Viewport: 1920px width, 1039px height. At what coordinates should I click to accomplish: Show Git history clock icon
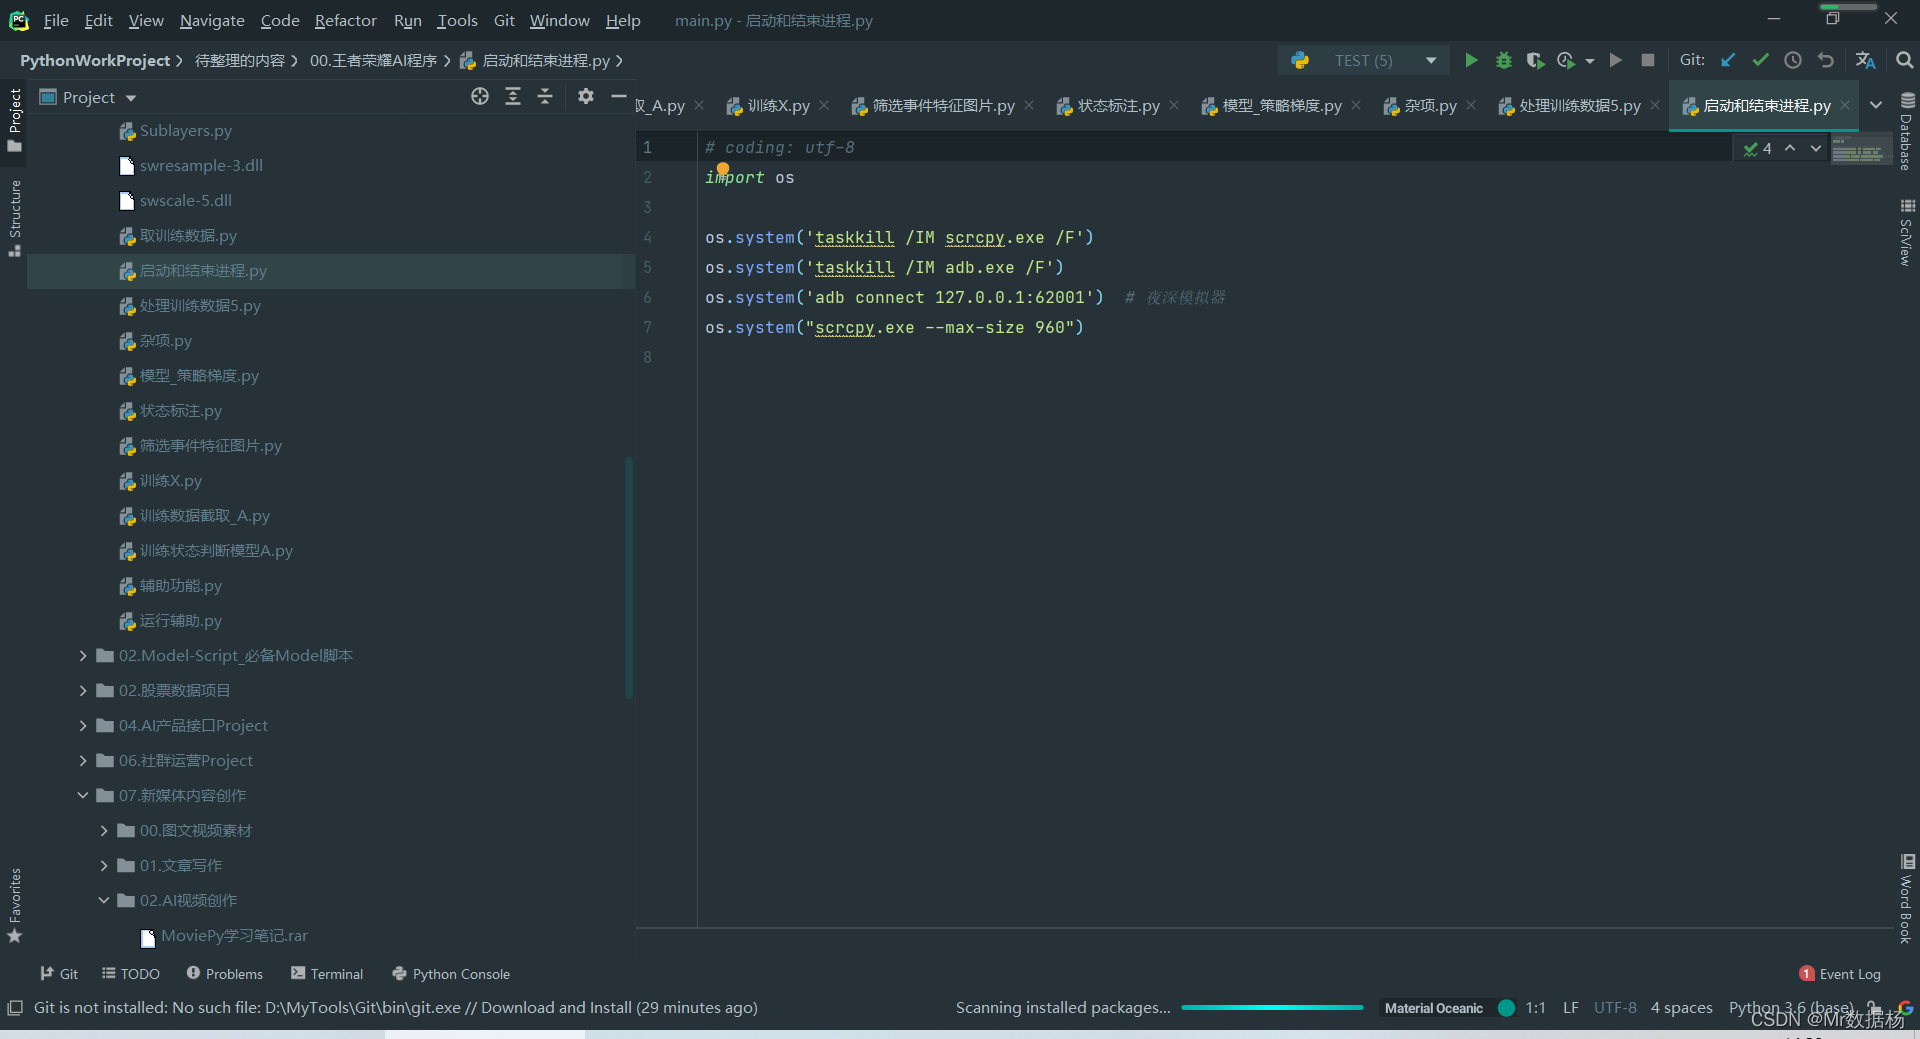pos(1793,60)
